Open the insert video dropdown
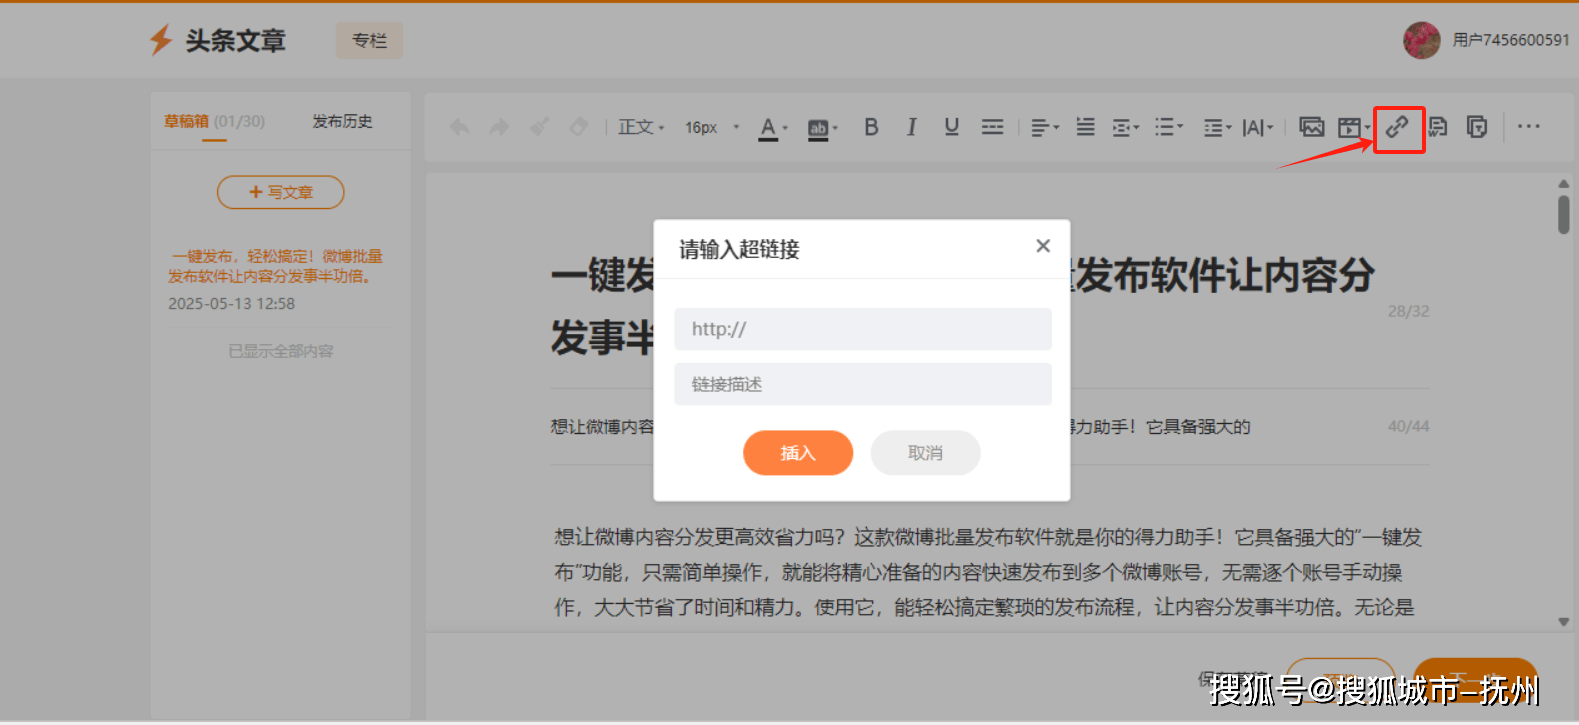1579x725 pixels. pos(1354,127)
